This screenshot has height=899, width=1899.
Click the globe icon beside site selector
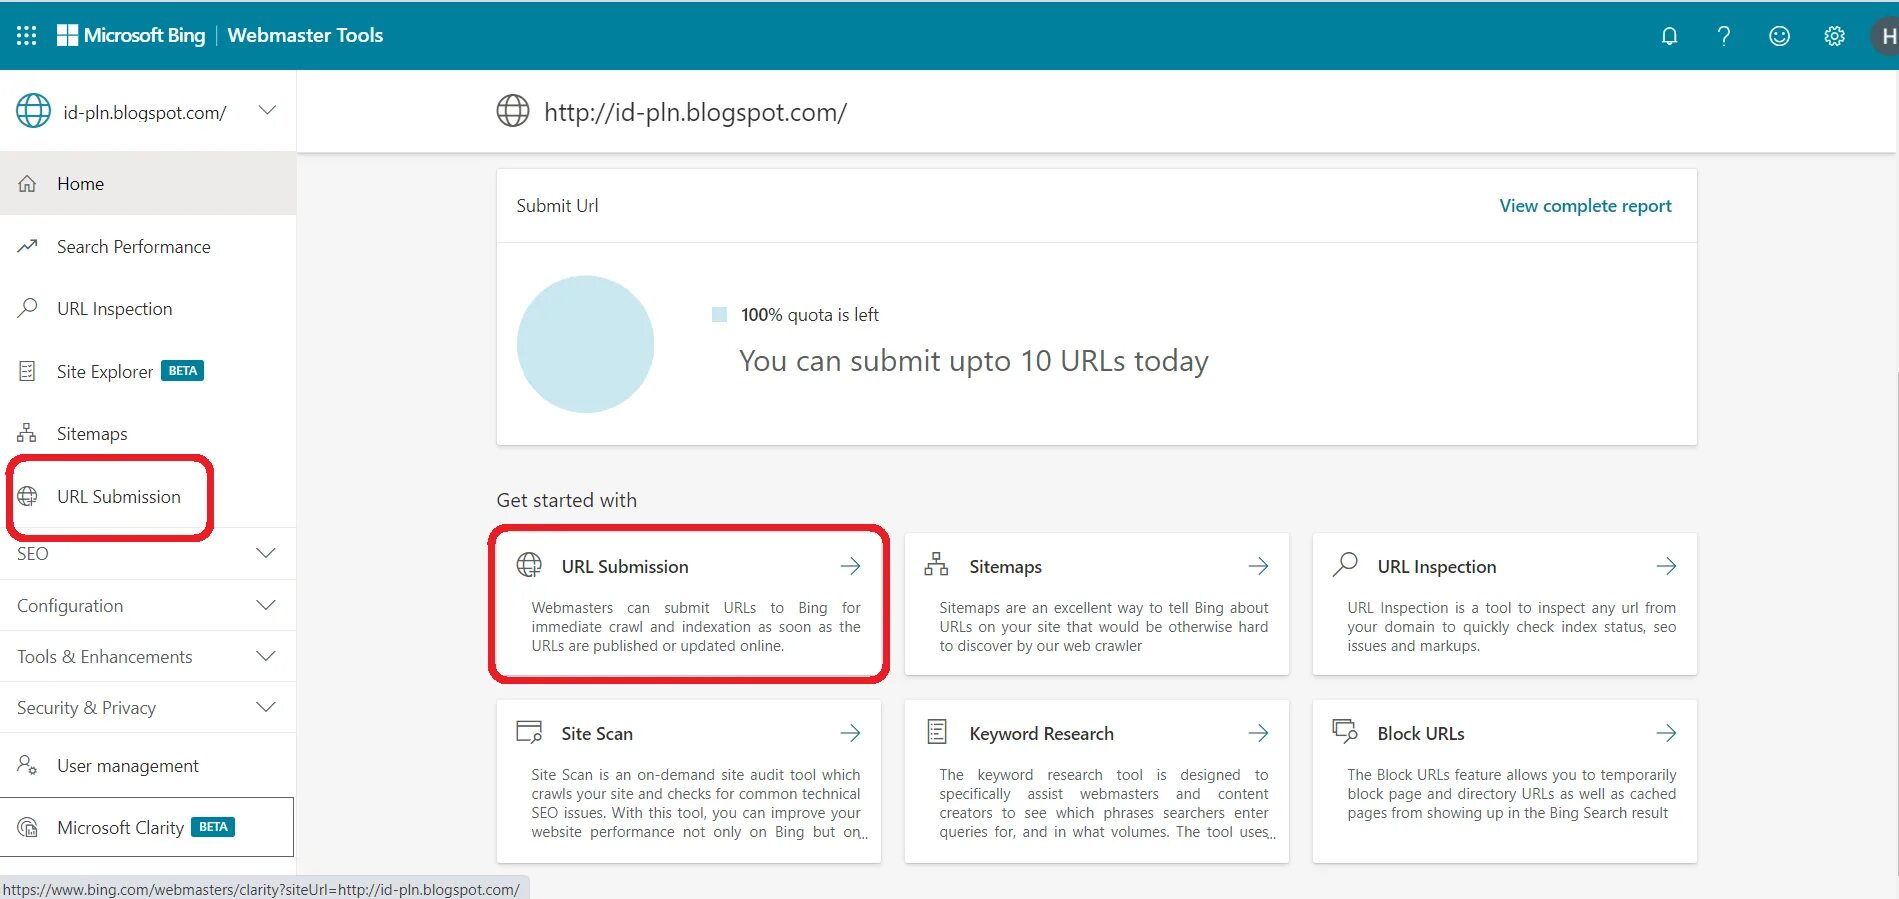click(x=33, y=111)
